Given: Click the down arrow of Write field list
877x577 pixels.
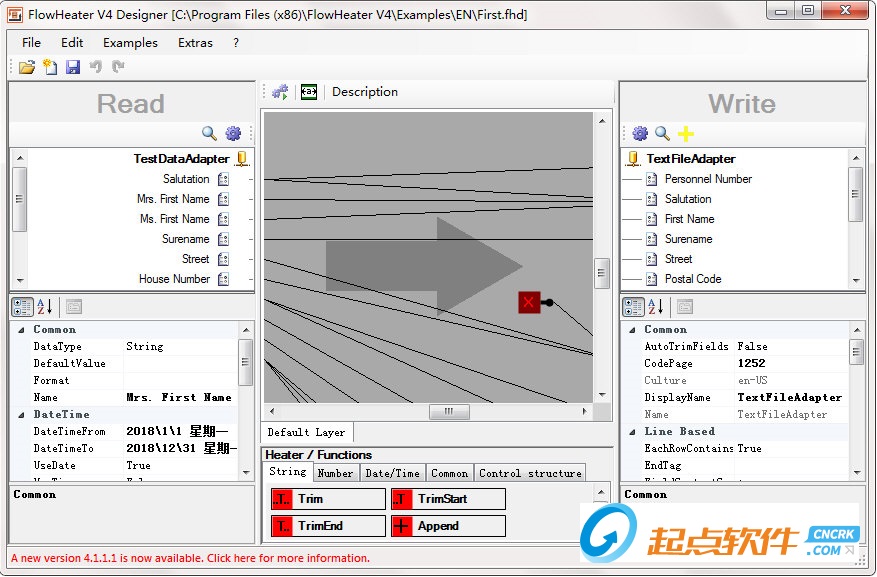Looking at the screenshot, I should (856, 280).
